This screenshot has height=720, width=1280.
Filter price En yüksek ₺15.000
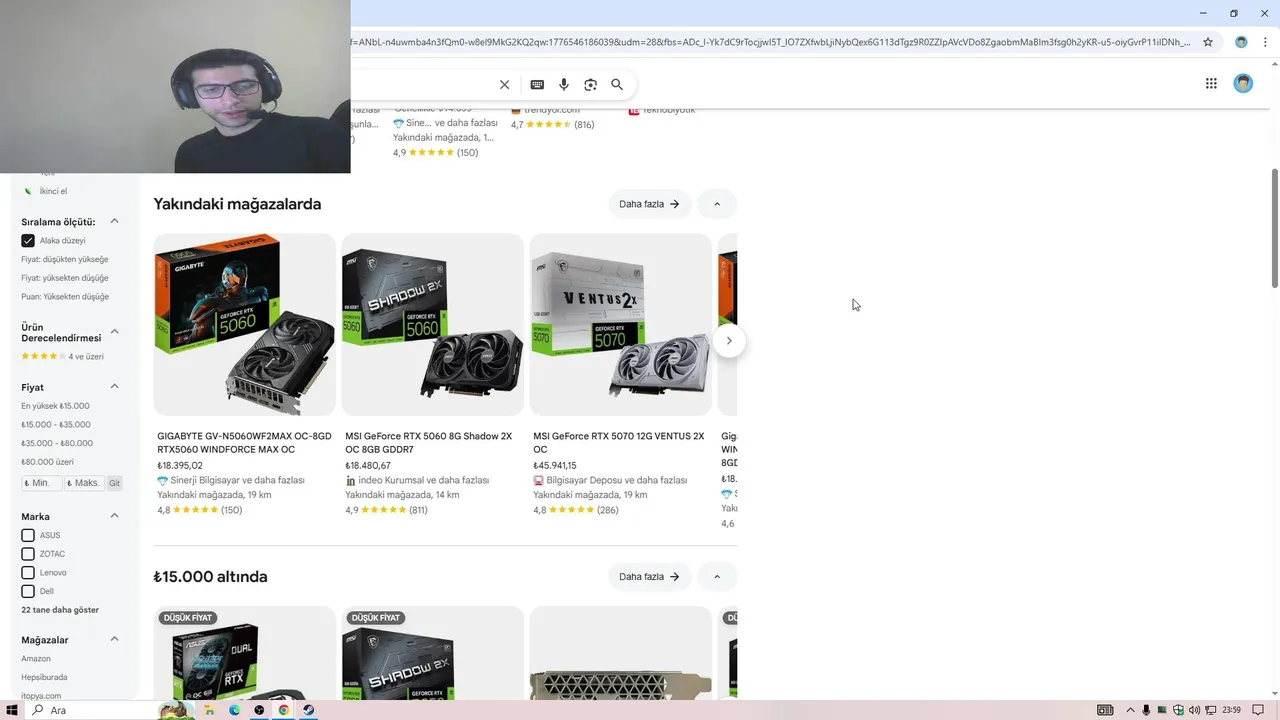click(x=55, y=406)
